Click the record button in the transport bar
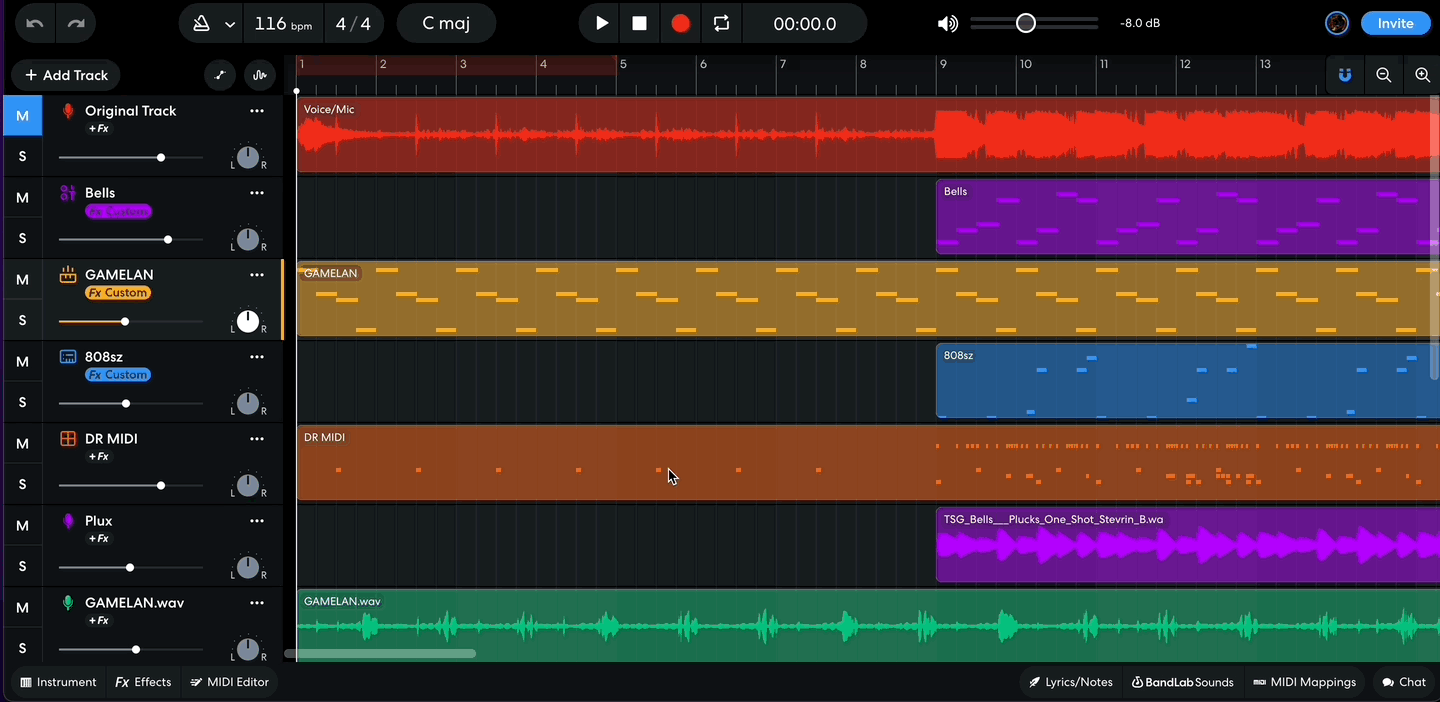The width and height of the screenshot is (1440, 702). coord(681,22)
